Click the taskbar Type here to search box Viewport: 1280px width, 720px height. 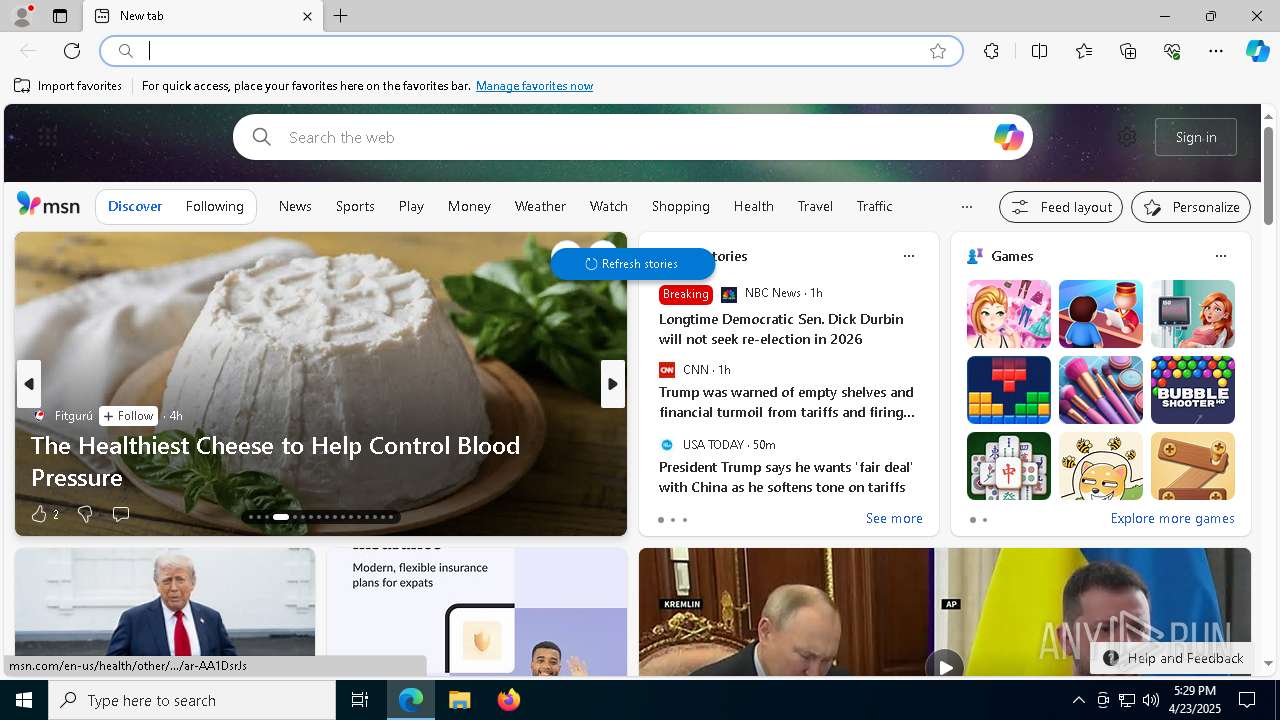click(192, 700)
